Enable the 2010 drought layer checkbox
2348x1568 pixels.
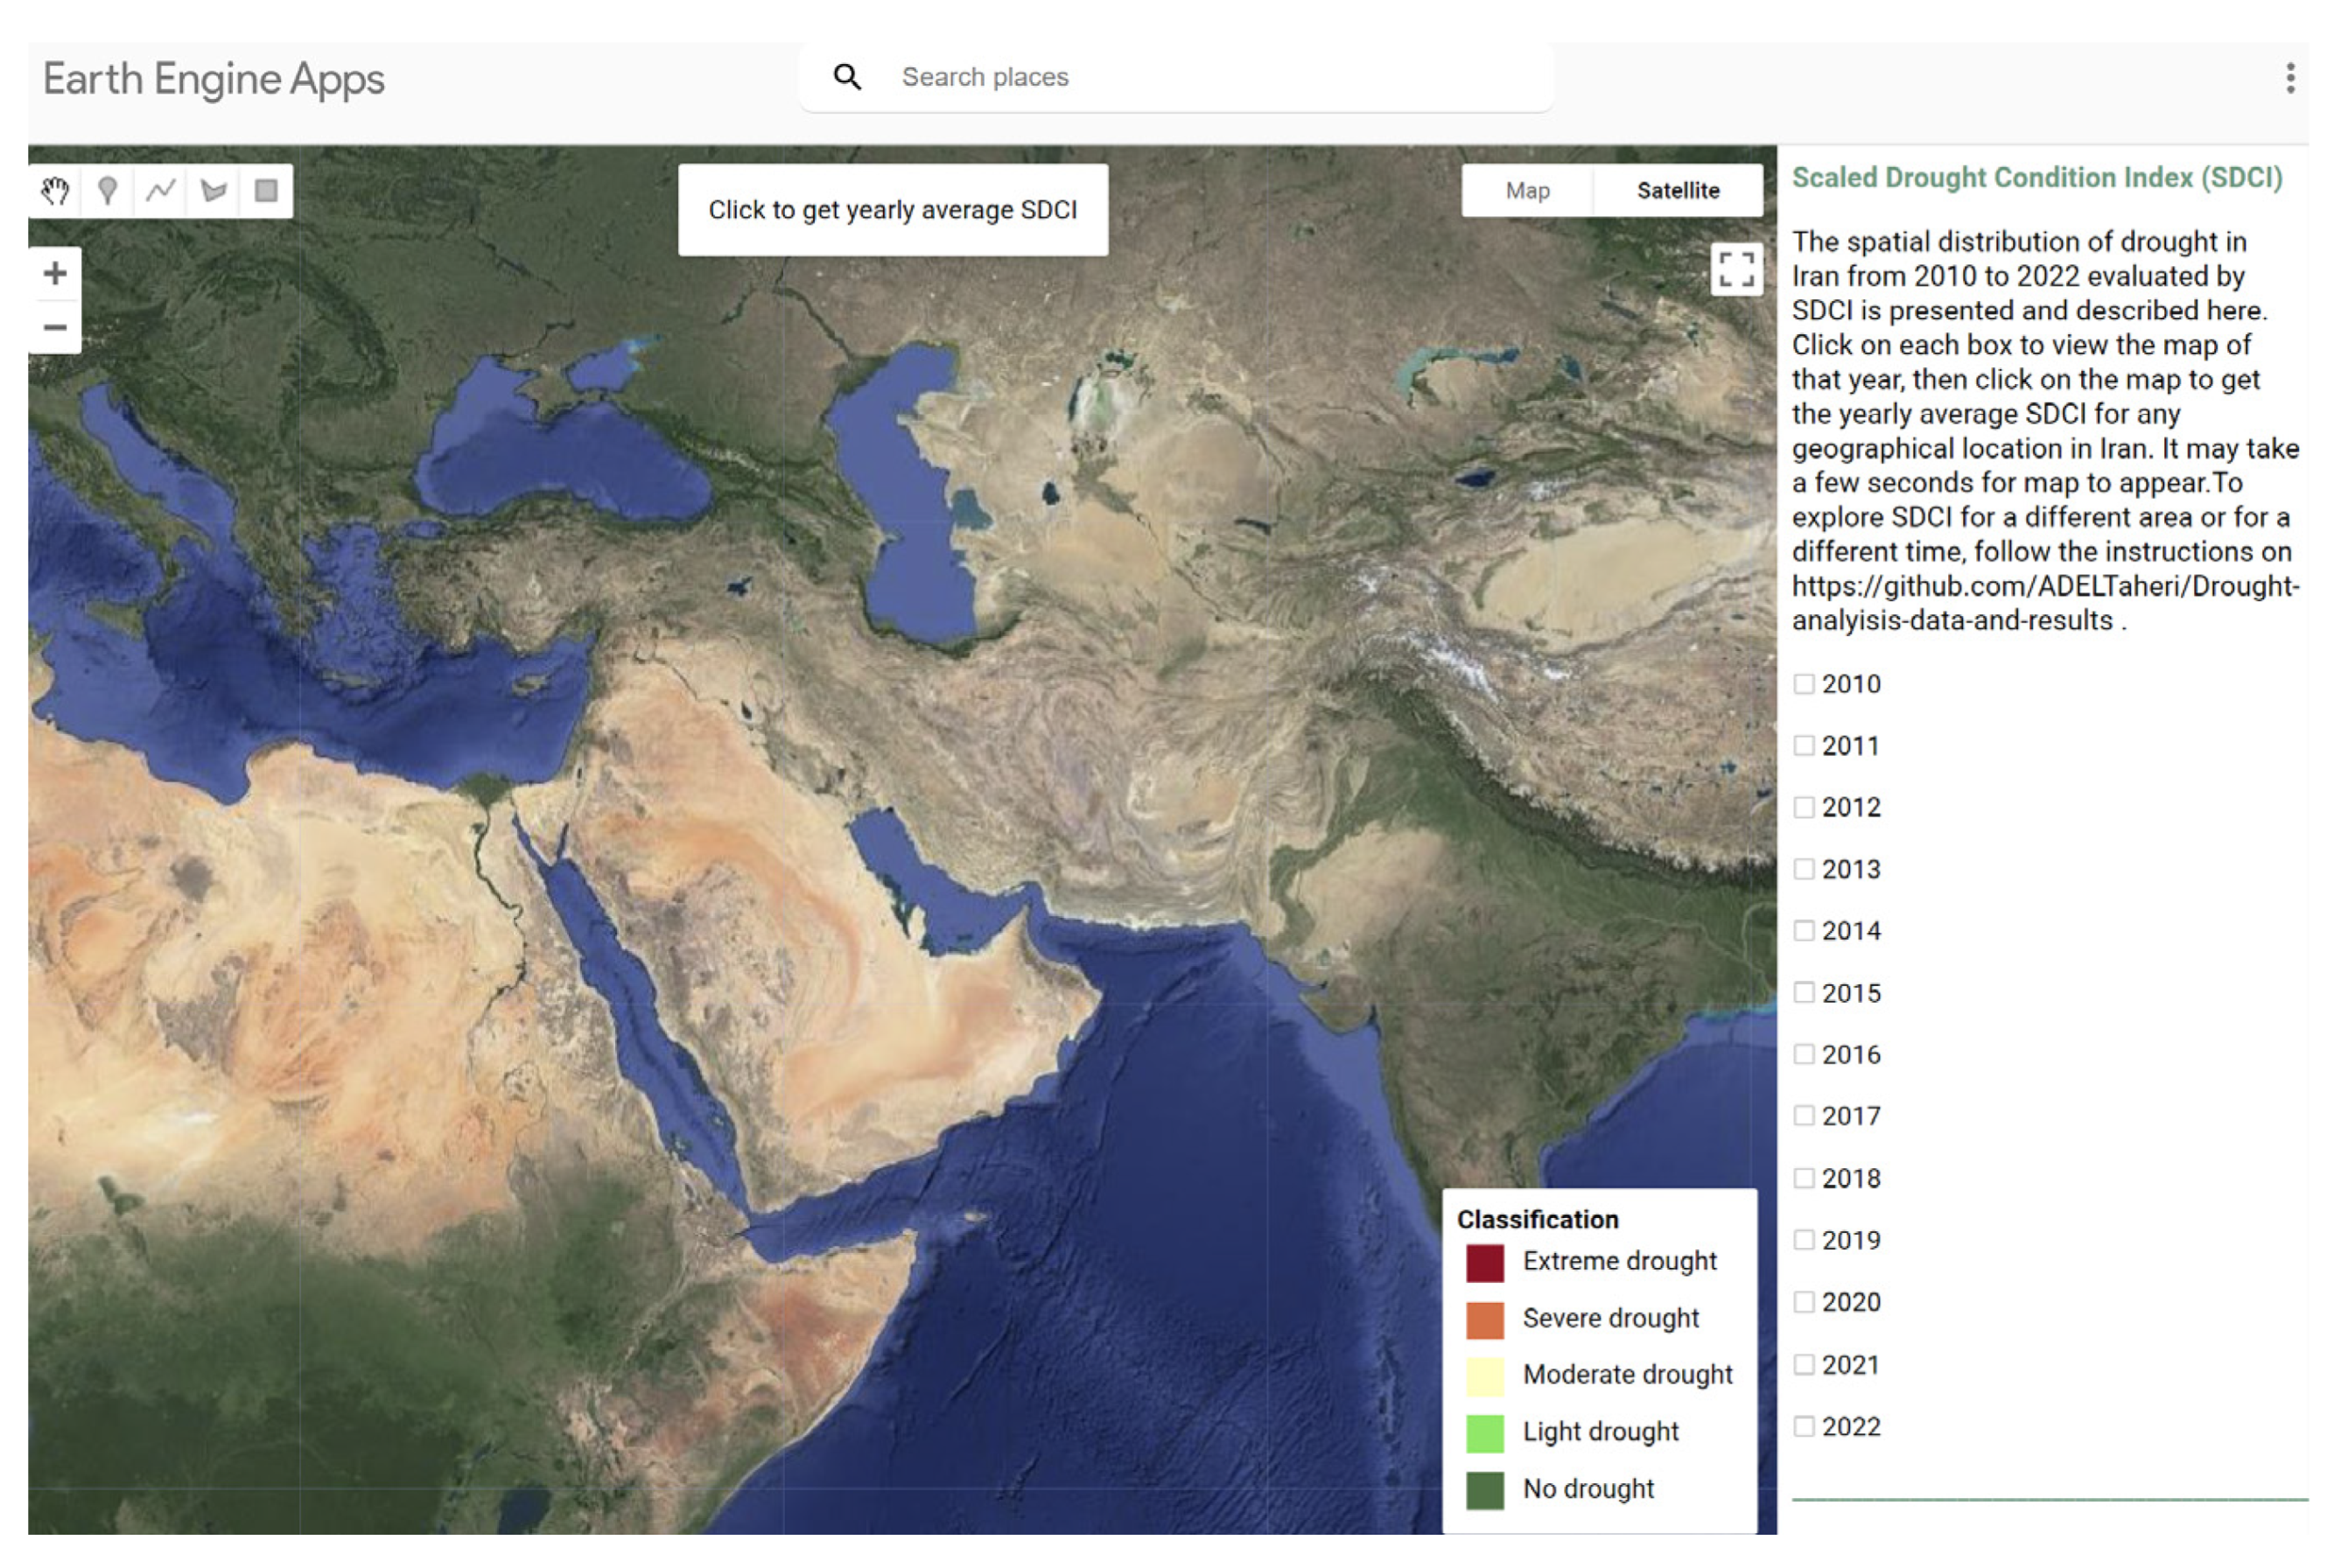(x=1804, y=684)
